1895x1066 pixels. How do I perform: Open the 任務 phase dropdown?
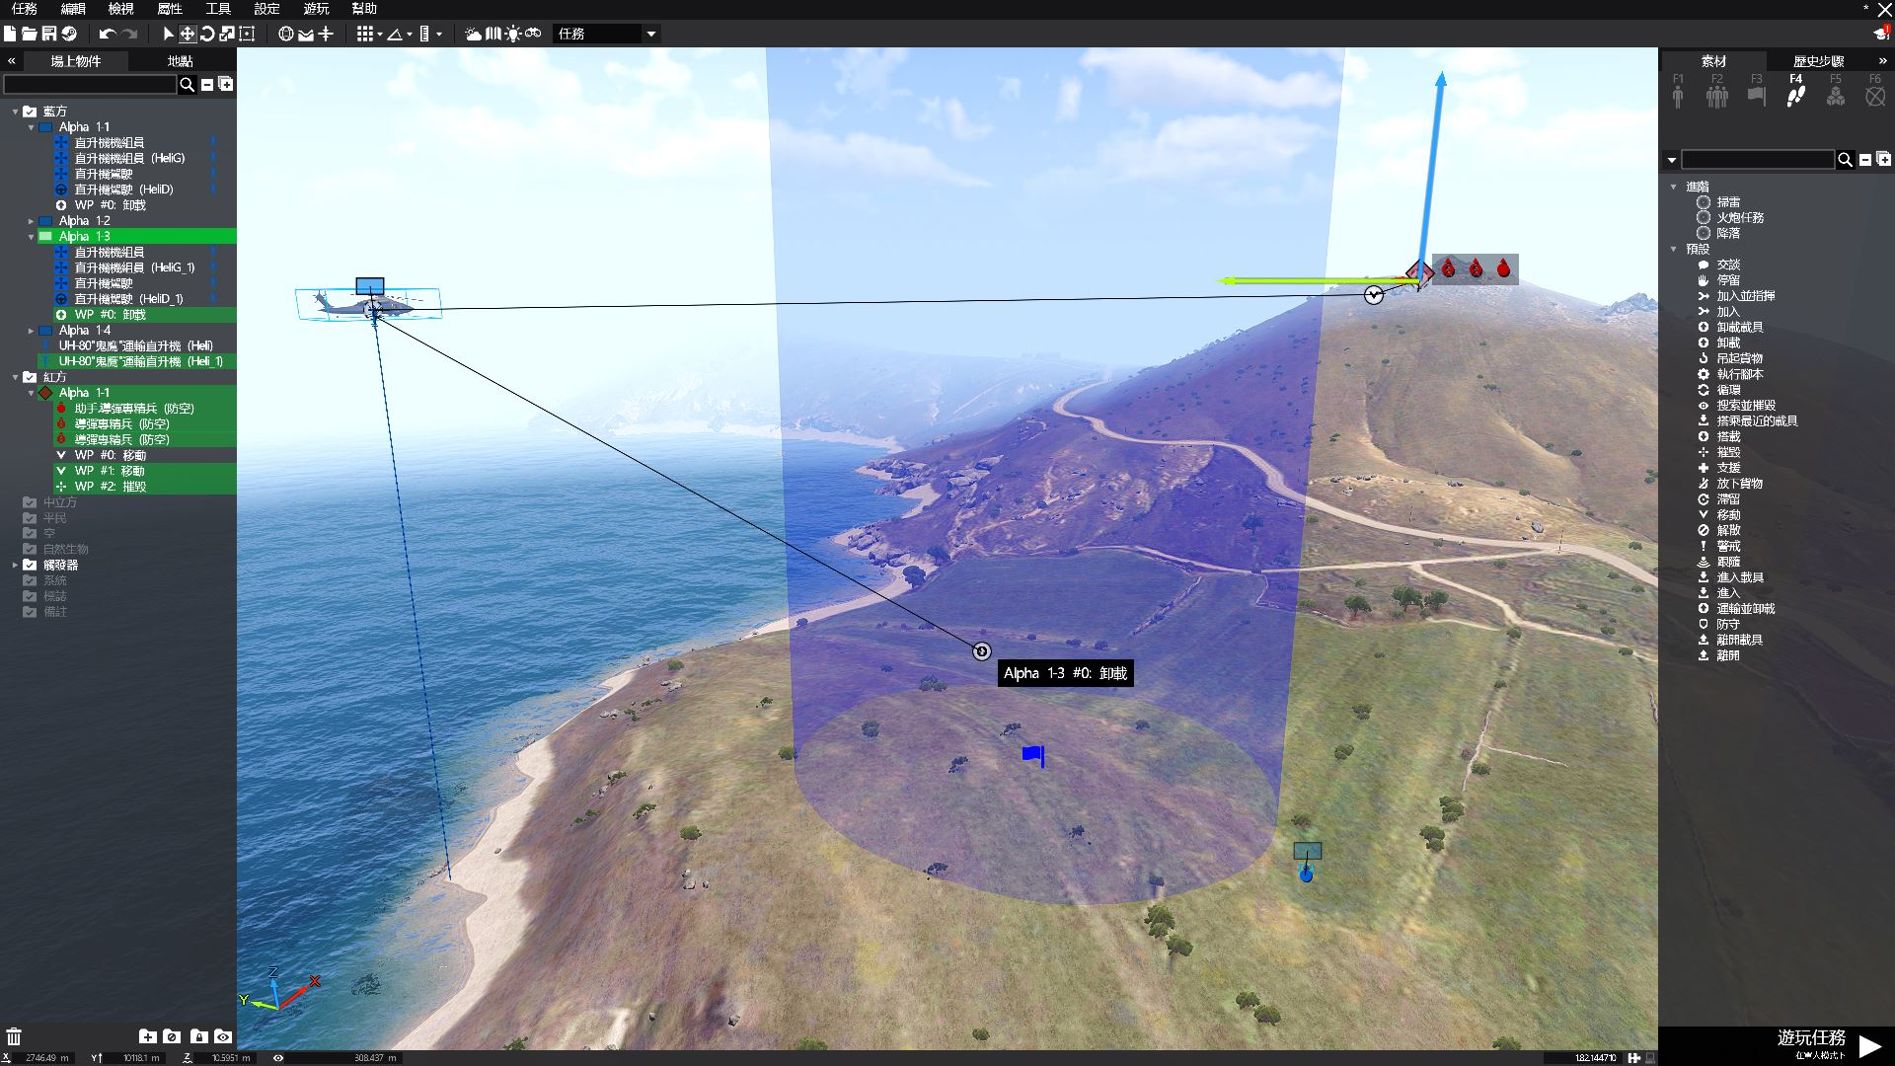(x=607, y=33)
